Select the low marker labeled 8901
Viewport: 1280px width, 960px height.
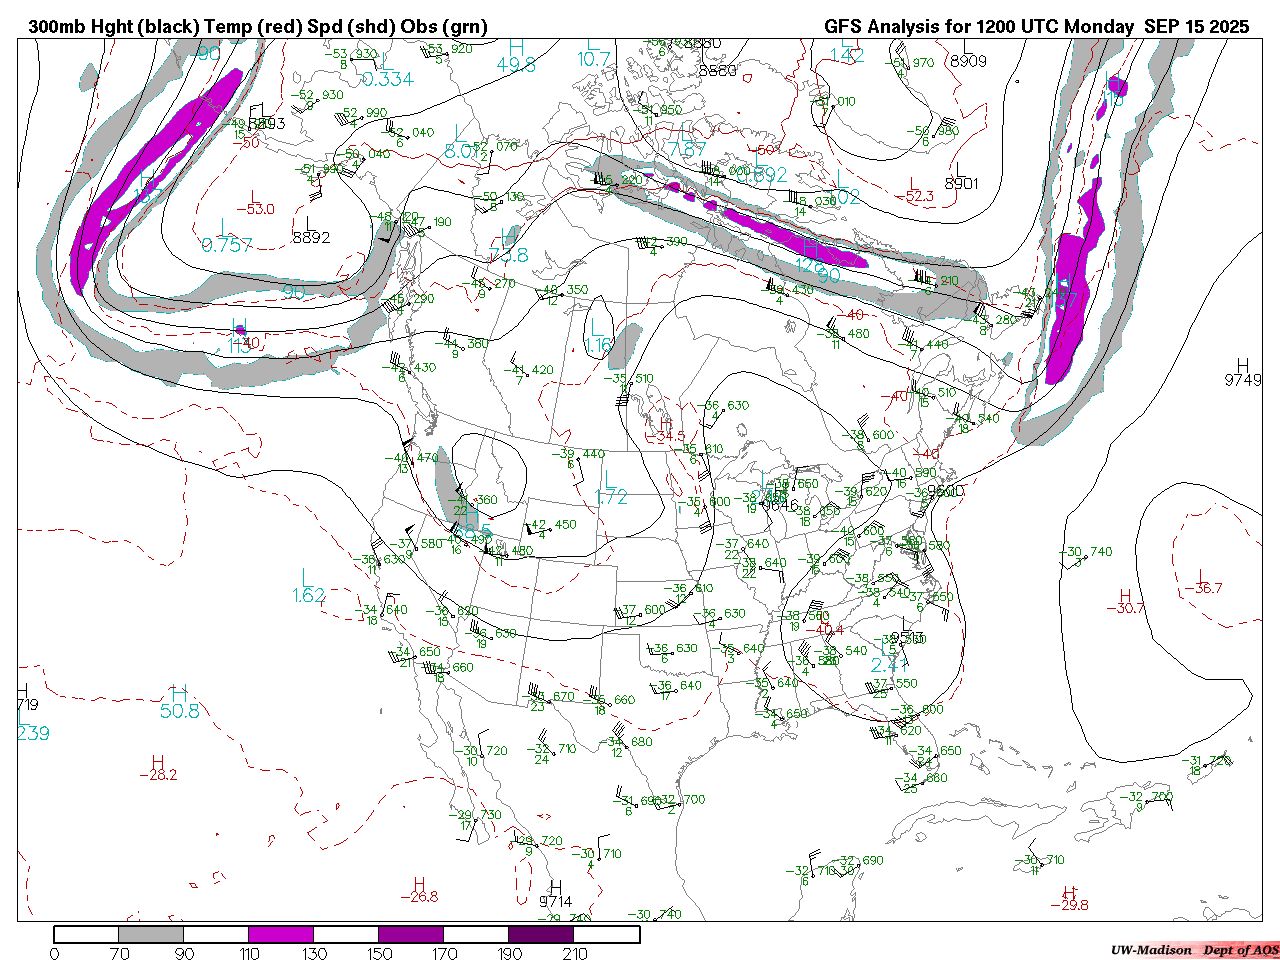click(x=958, y=170)
